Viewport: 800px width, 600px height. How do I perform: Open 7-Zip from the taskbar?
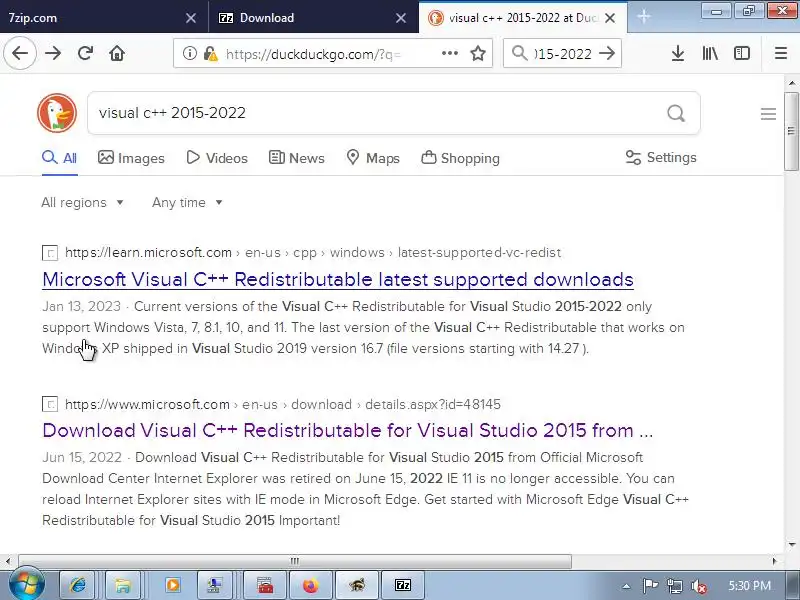coord(403,585)
